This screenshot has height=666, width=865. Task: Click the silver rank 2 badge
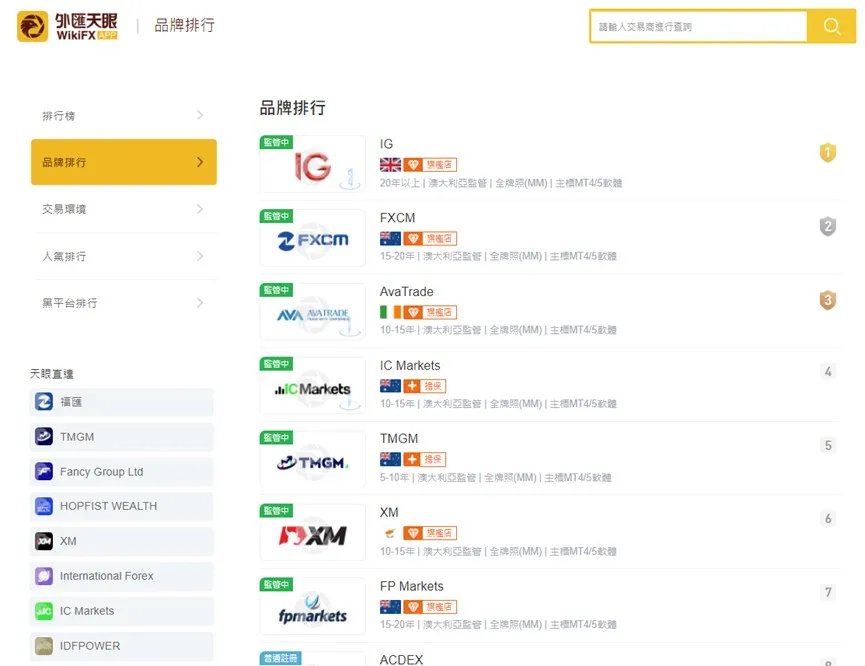point(827,226)
